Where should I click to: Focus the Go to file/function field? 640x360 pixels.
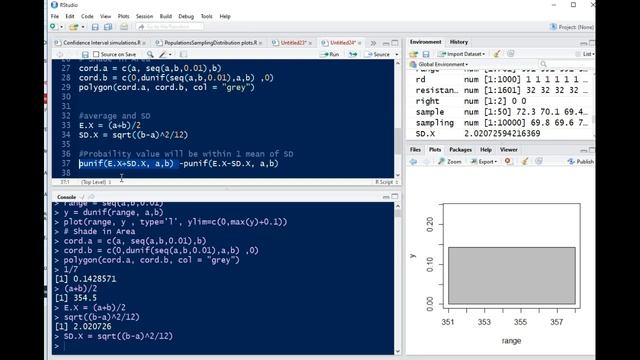pos(170,27)
